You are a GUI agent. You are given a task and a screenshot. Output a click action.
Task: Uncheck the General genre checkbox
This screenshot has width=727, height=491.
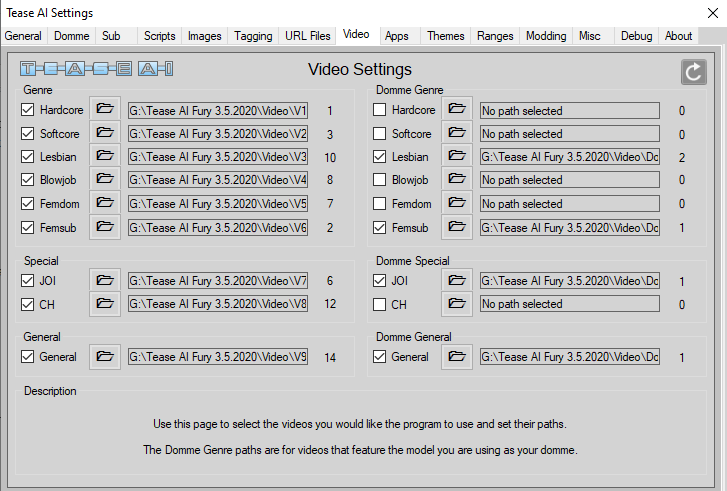(27, 357)
